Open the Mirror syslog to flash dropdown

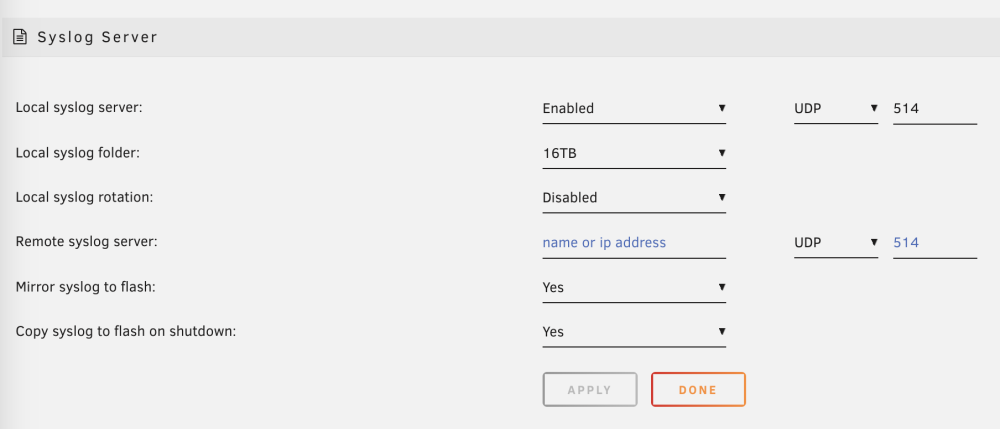(x=634, y=287)
